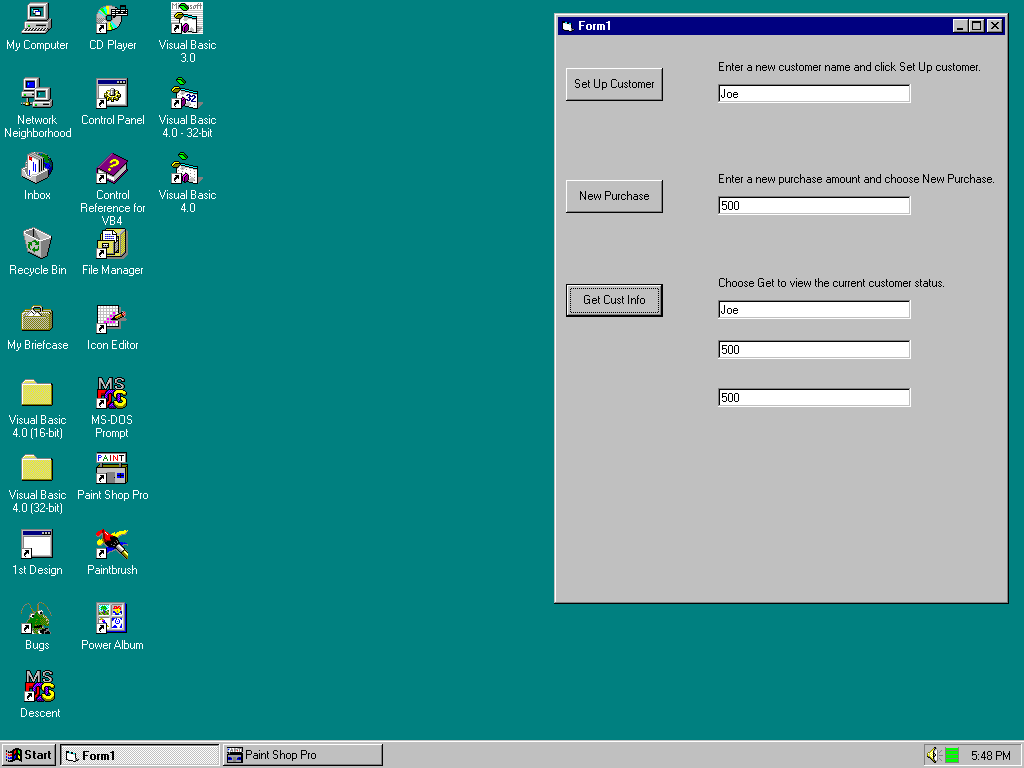Screen dimensions: 1024x768
Task: Open the Control Panel shortcut
Action: click(112, 94)
